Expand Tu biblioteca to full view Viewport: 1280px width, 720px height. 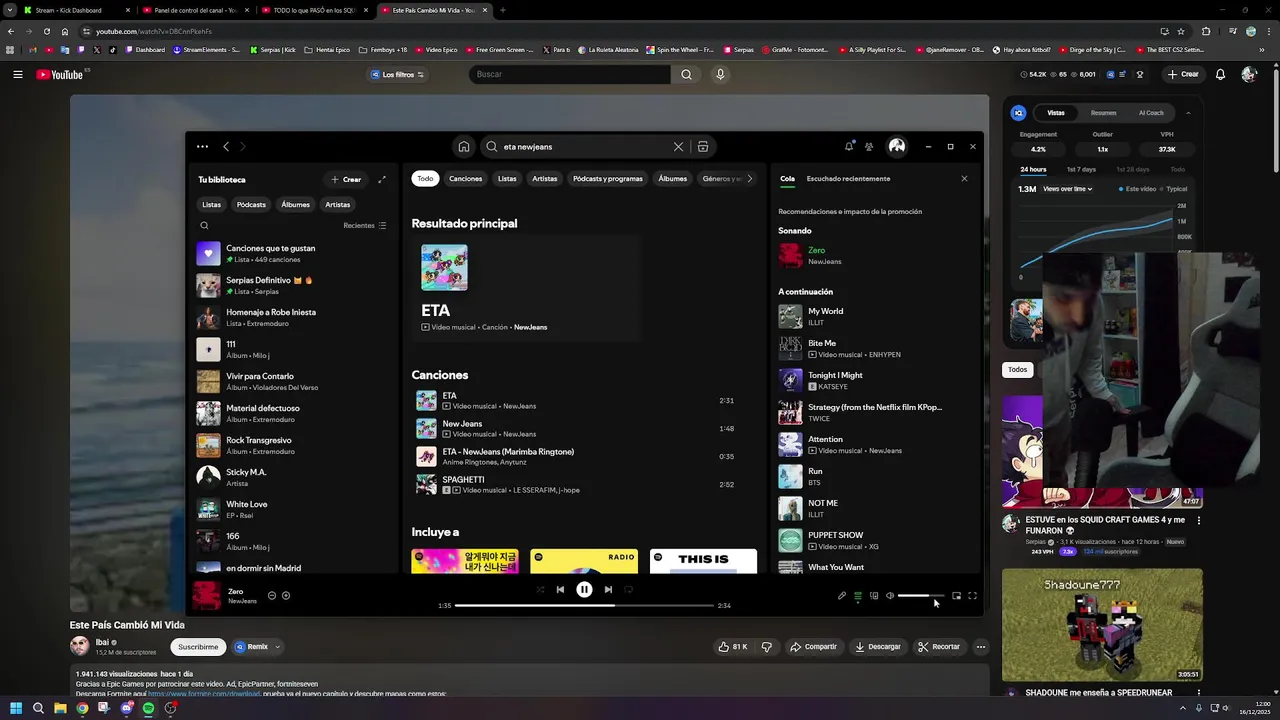point(382,180)
